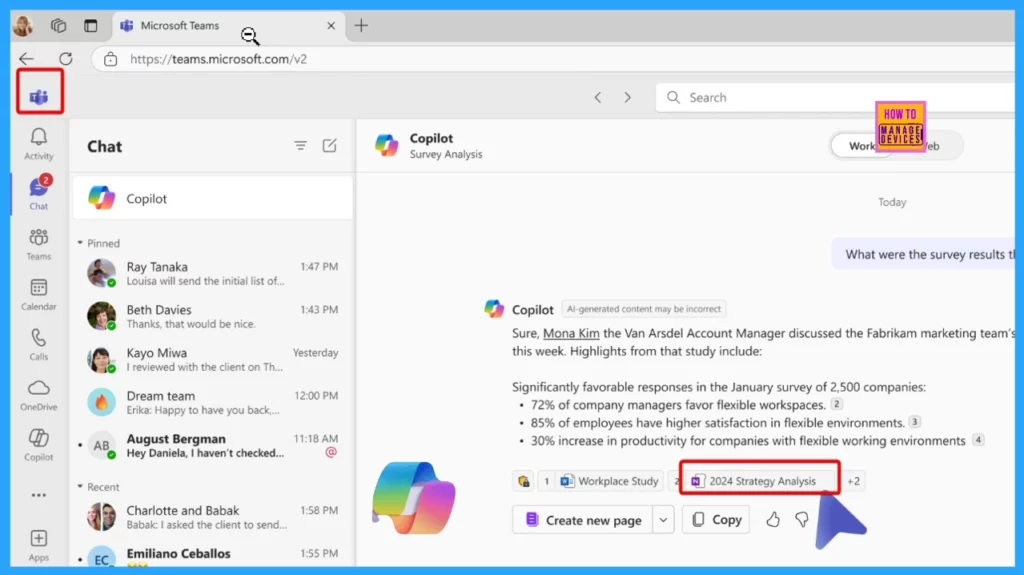The height and width of the screenshot is (575, 1024).
Task: Click the AI-generated content may be incorrect label
Action: tap(643, 308)
